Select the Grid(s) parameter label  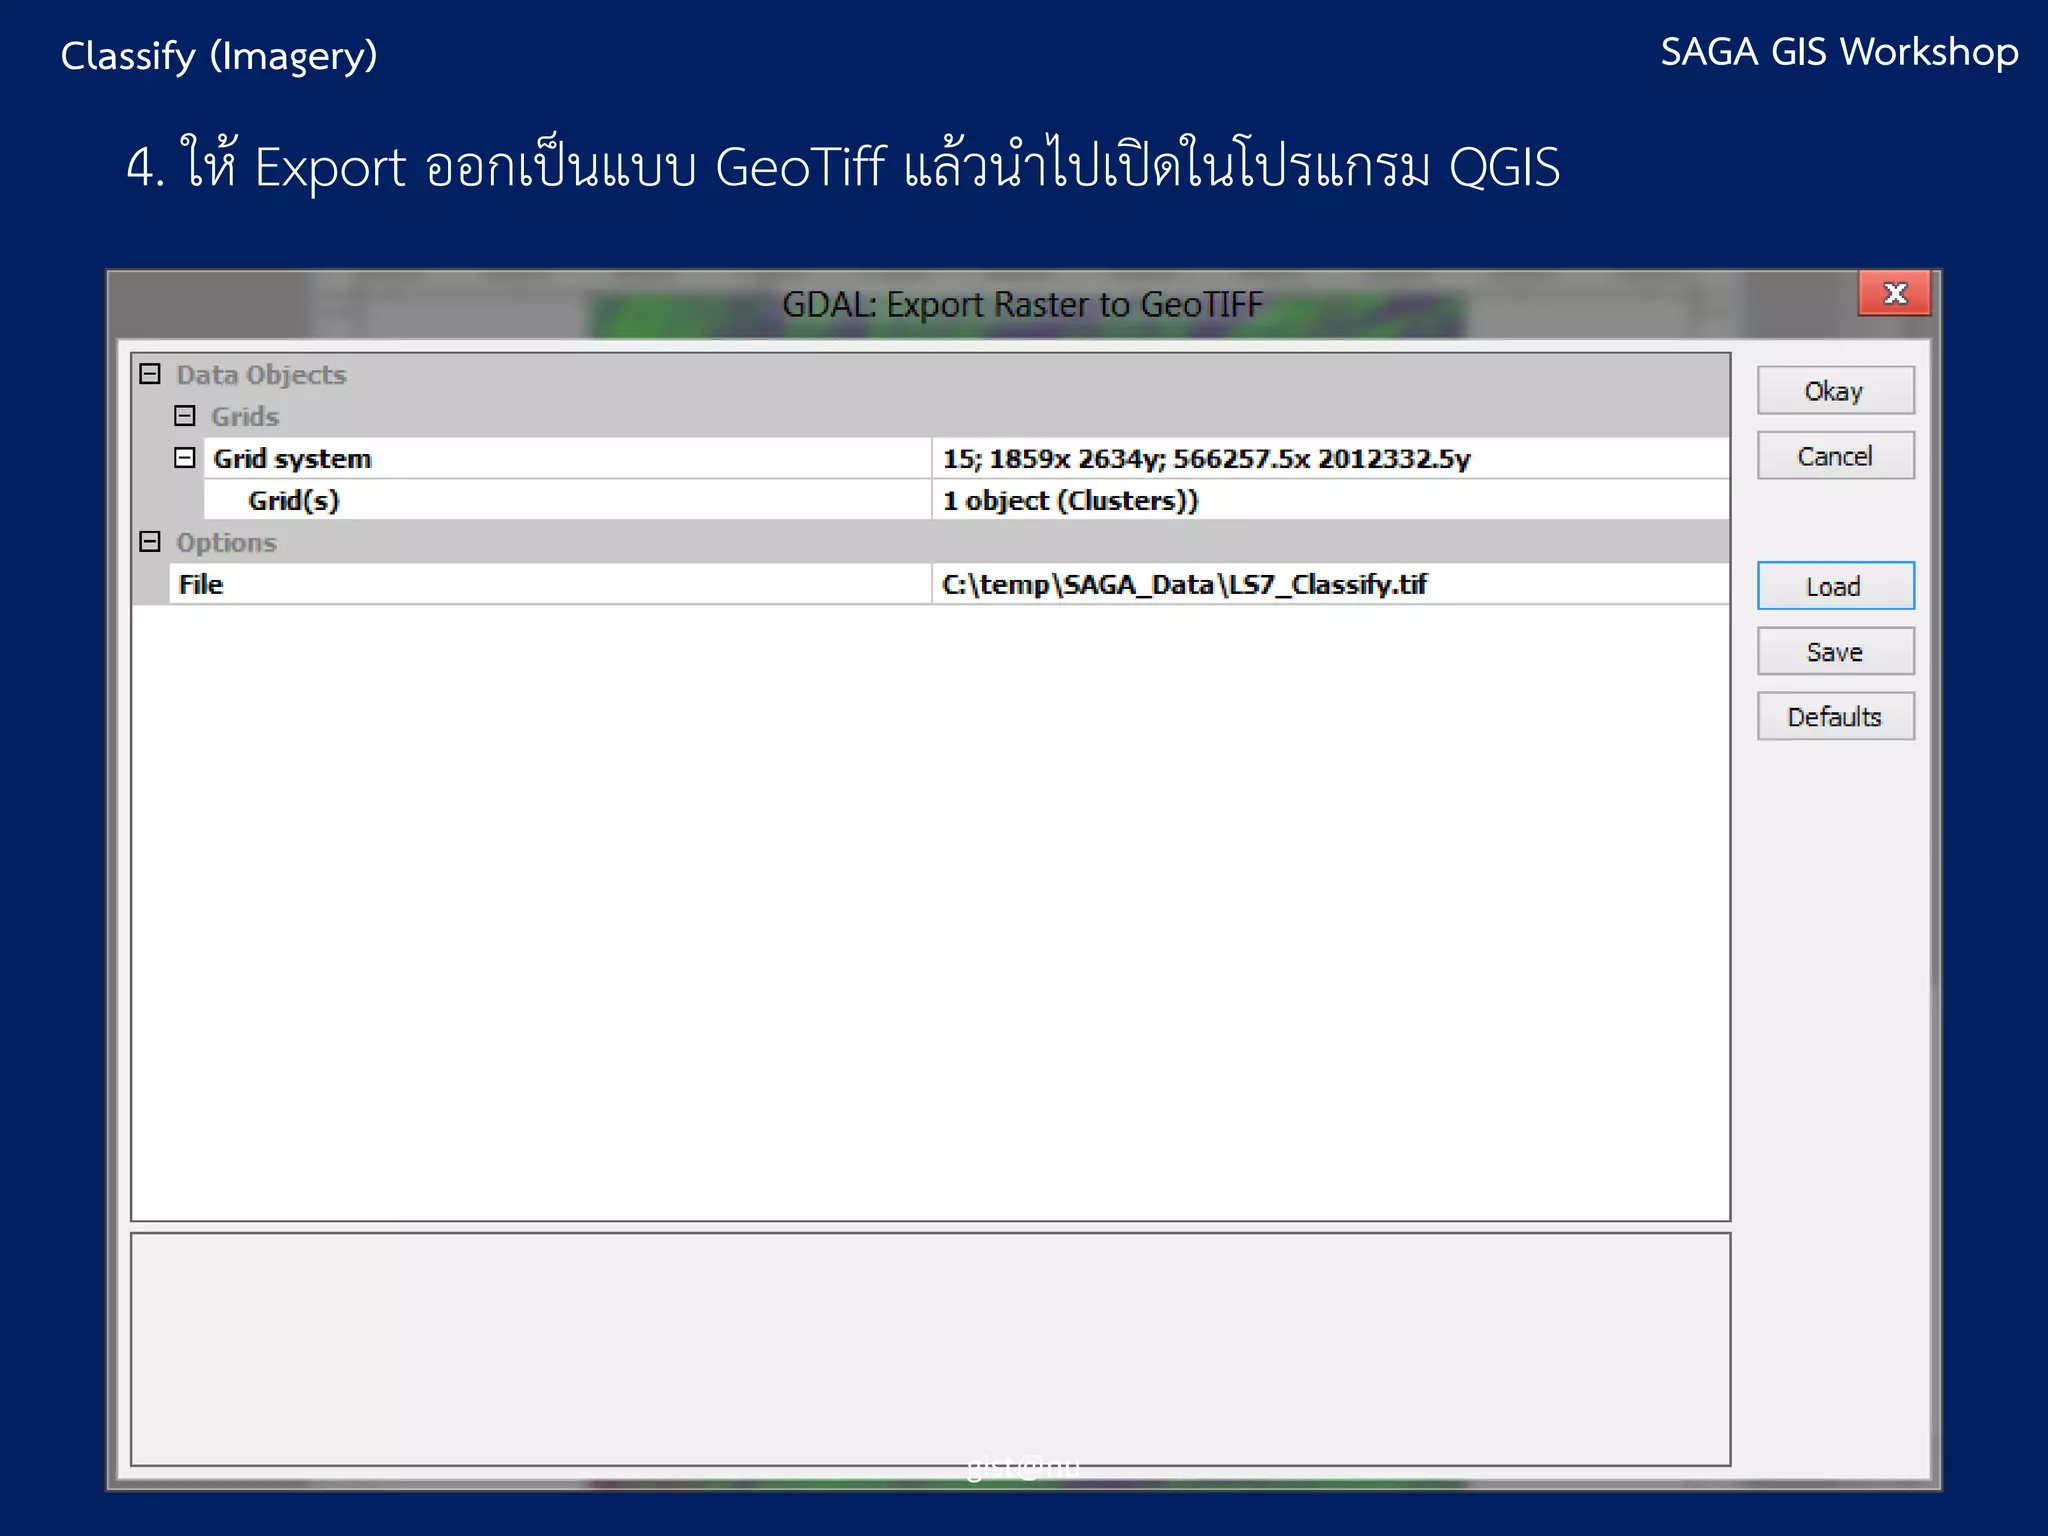pyautogui.click(x=567, y=500)
